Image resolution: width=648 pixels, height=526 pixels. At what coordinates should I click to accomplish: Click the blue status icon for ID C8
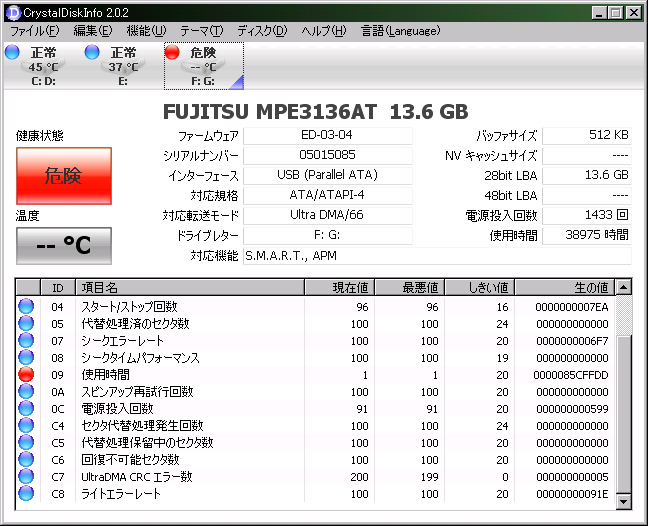pos(26,493)
